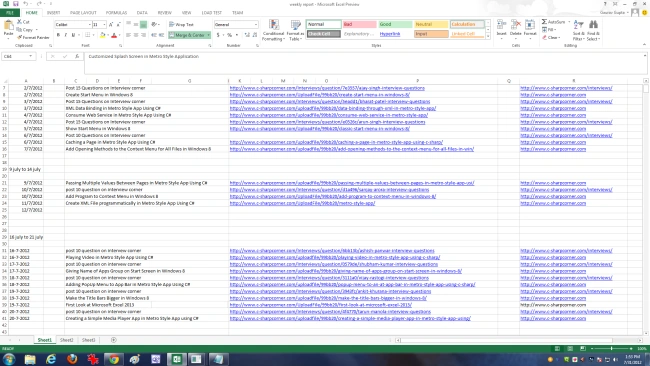This screenshot has width=650, height=366.
Task: Expand the Calibri font name dropdown
Action: pyautogui.click(x=89, y=25)
